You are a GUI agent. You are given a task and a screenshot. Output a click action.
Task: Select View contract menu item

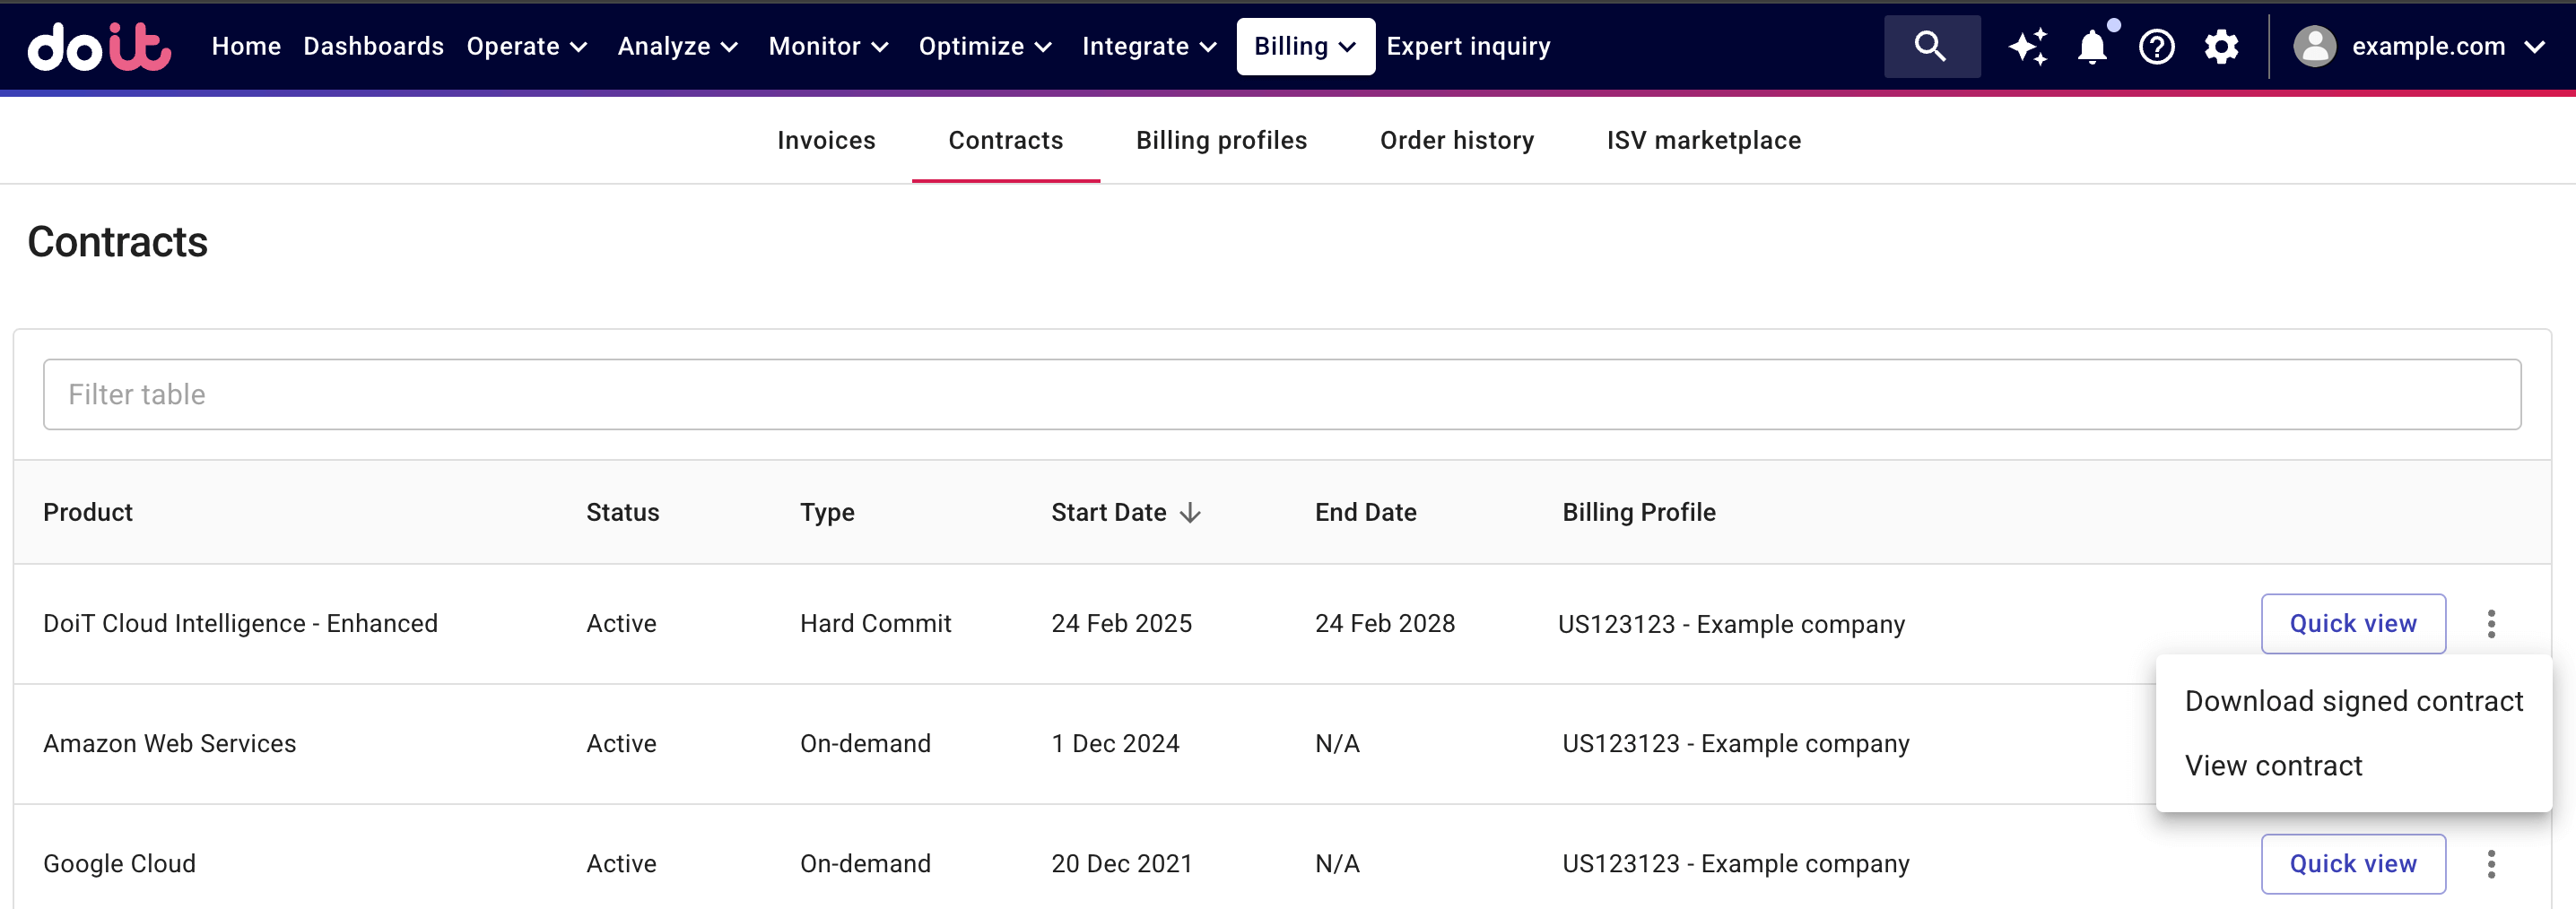2354,765
